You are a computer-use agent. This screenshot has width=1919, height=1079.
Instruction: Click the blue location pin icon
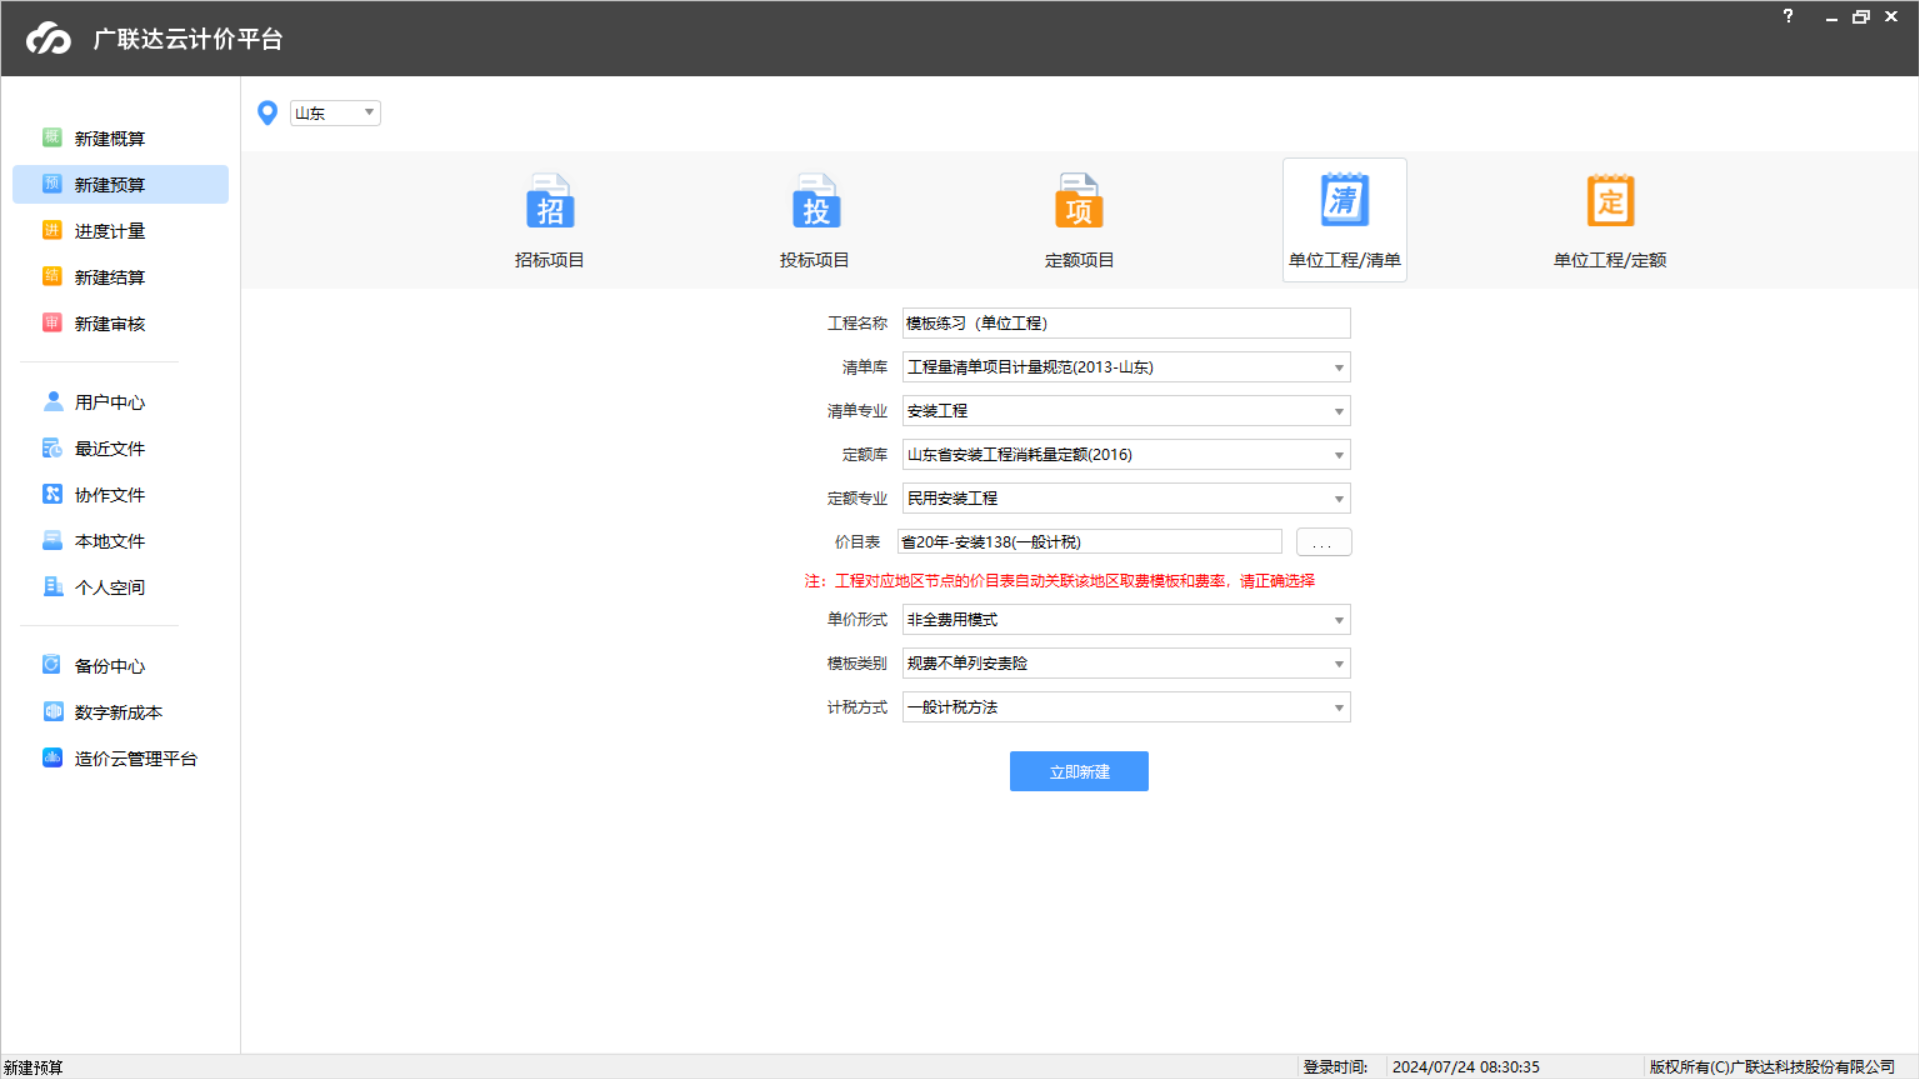tap(267, 113)
